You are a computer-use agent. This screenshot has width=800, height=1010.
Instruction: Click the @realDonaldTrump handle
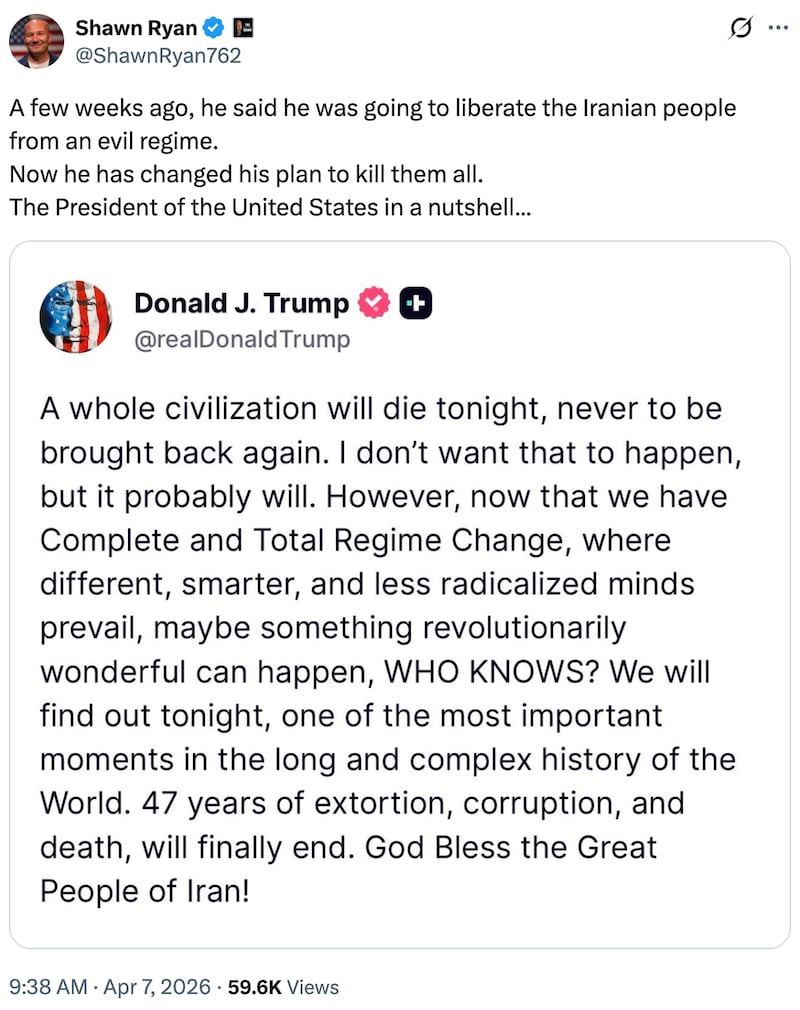tap(242, 340)
